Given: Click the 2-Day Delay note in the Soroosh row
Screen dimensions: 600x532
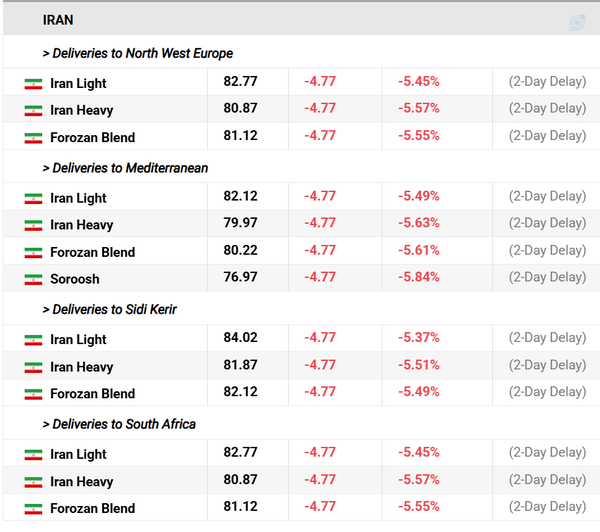Looking at the screenshot, I should coord(548,277).
